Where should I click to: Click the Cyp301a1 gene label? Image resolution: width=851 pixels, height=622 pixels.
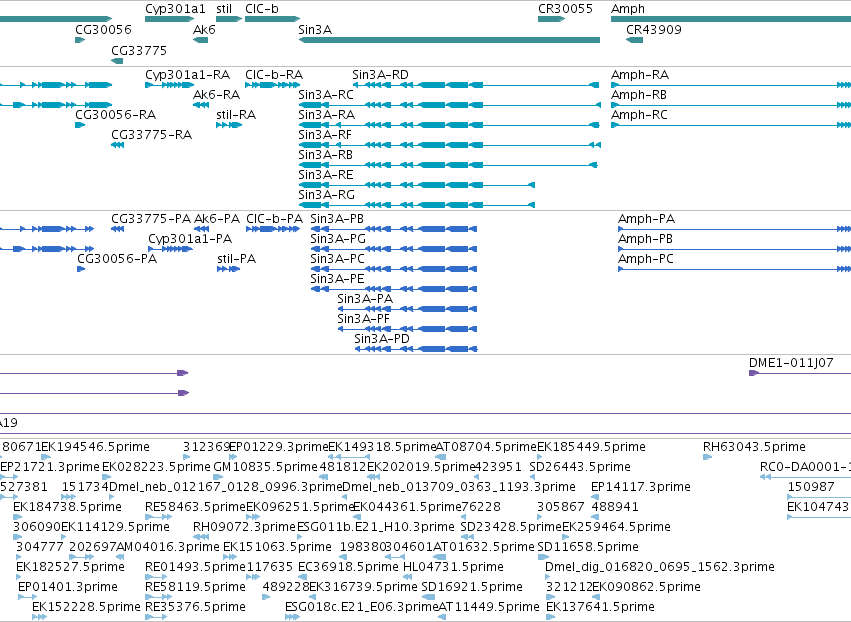point(175,9)
